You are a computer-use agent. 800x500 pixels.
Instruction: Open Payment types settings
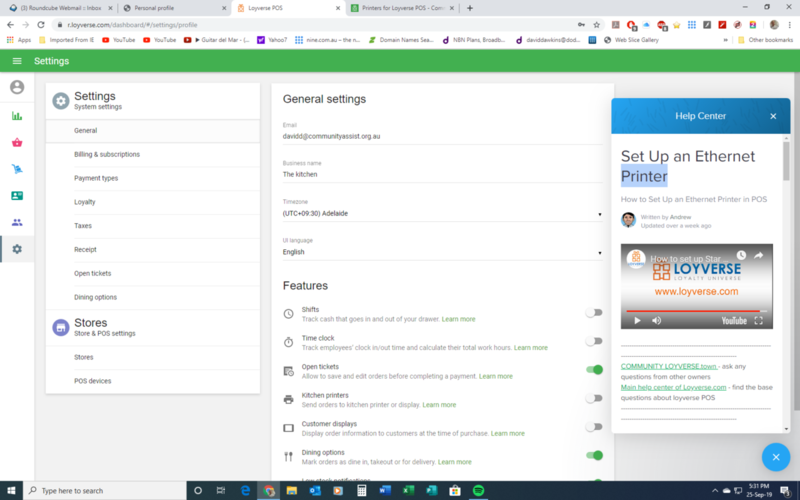tap(96, 178)
